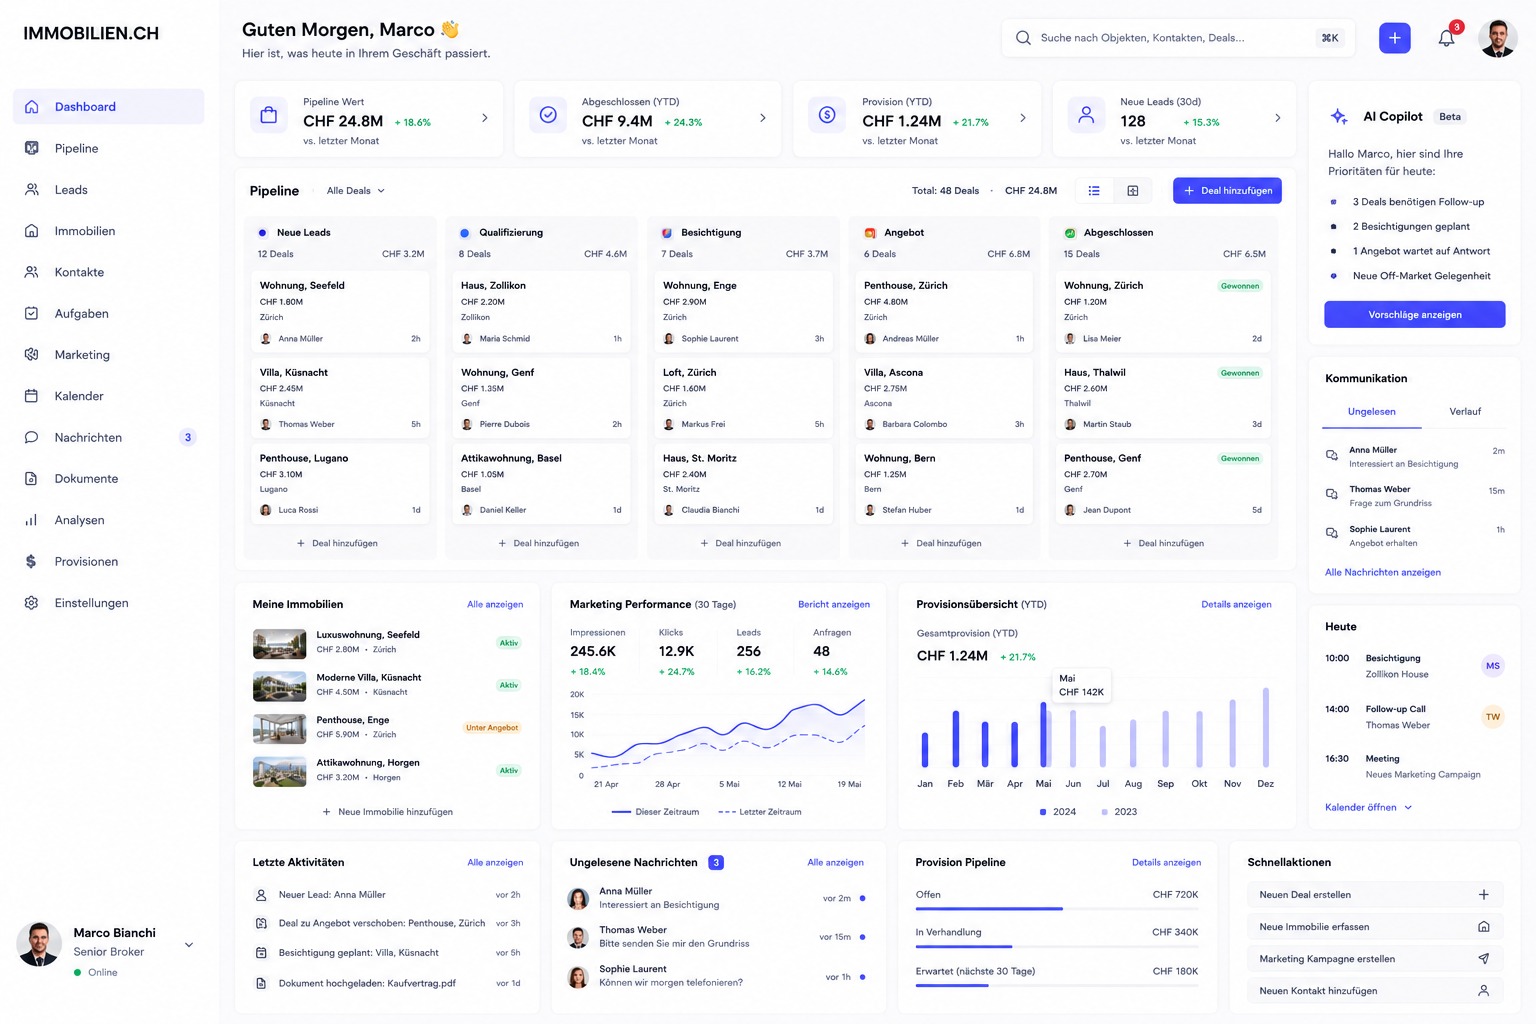The image size is (1536, 1024).
Task: Click Offen progress bar in Provision Pipeline
Action: pyautogui.click(x=1057, y=909)
